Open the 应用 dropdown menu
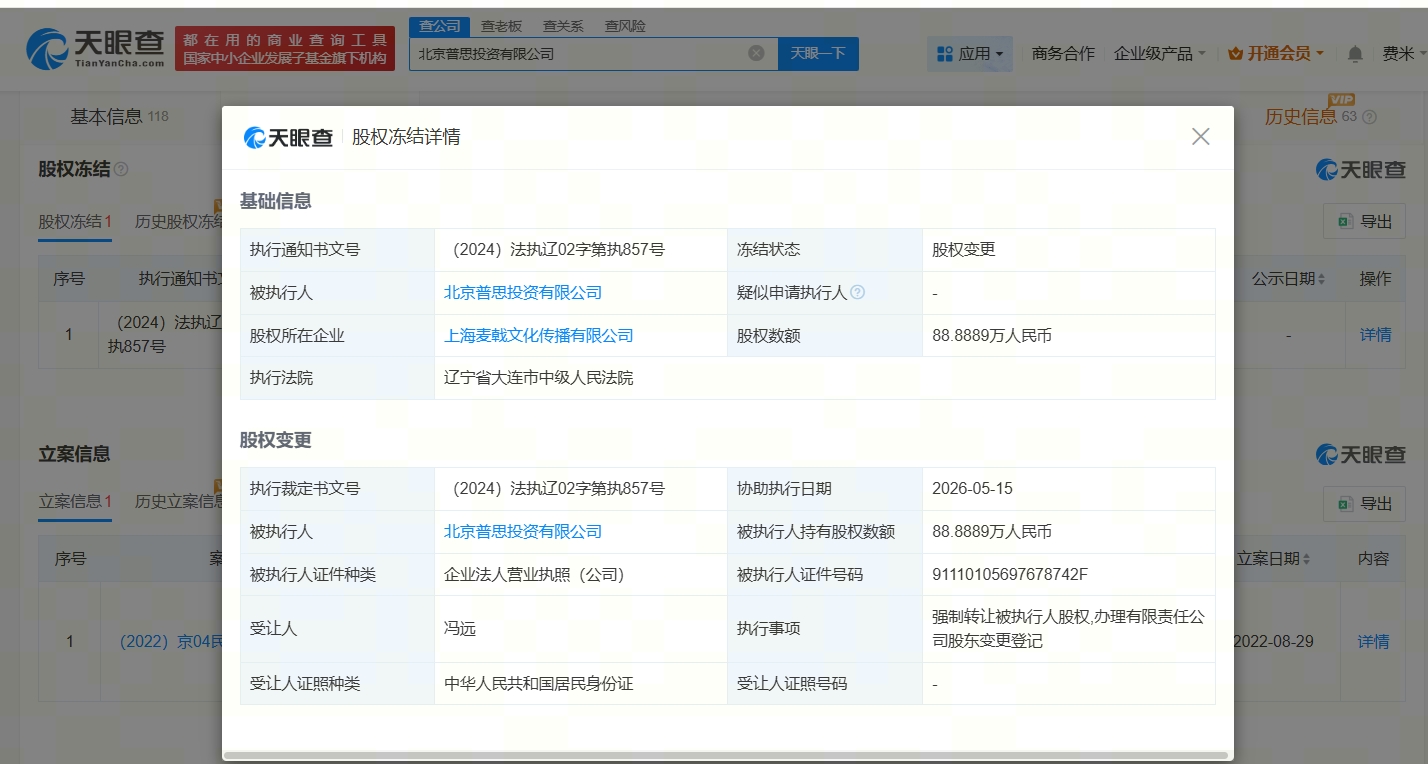Image resolution: width=1428 pixels, height=764 pixels. 970,53
